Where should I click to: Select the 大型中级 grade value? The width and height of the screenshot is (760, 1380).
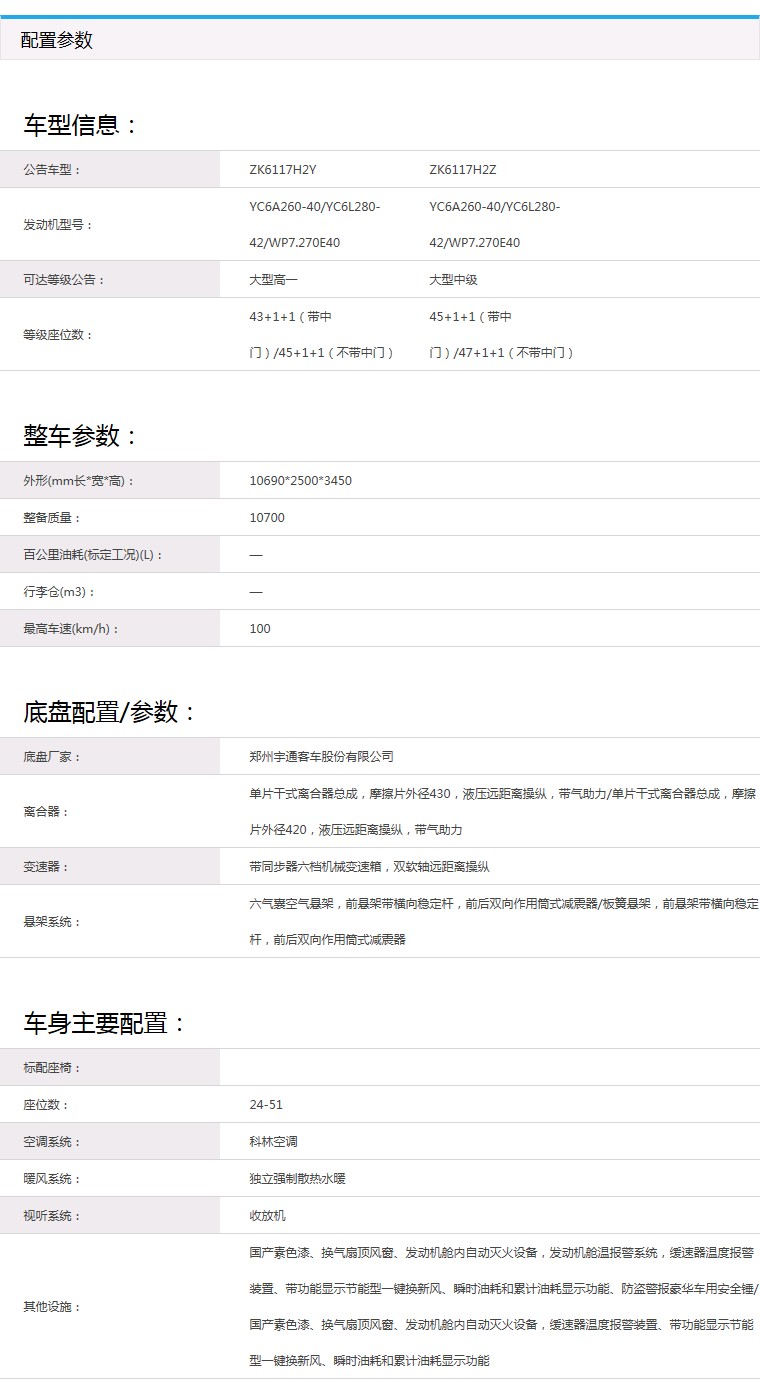[x=453, y=280]
